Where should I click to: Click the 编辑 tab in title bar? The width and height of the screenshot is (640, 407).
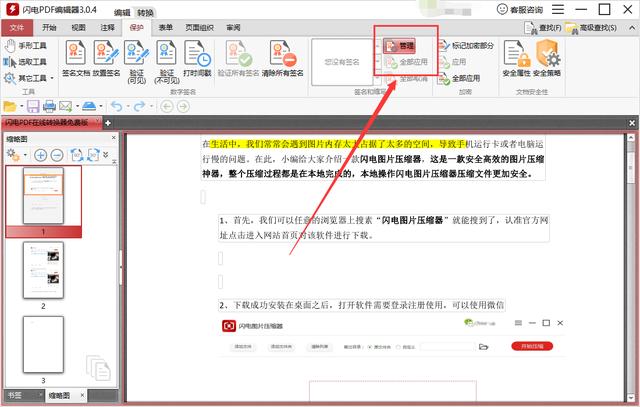pyautogui.click(x=122, y=13)
